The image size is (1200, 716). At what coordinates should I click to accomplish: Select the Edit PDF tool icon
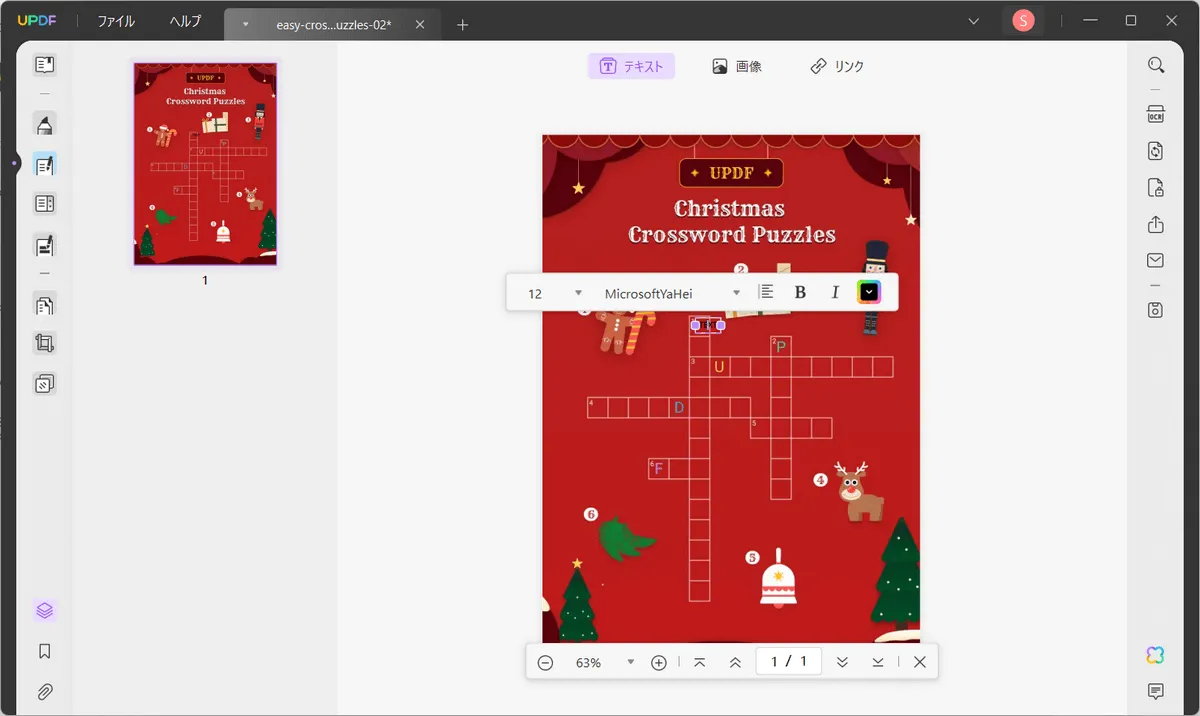click(x=44, y=165)
